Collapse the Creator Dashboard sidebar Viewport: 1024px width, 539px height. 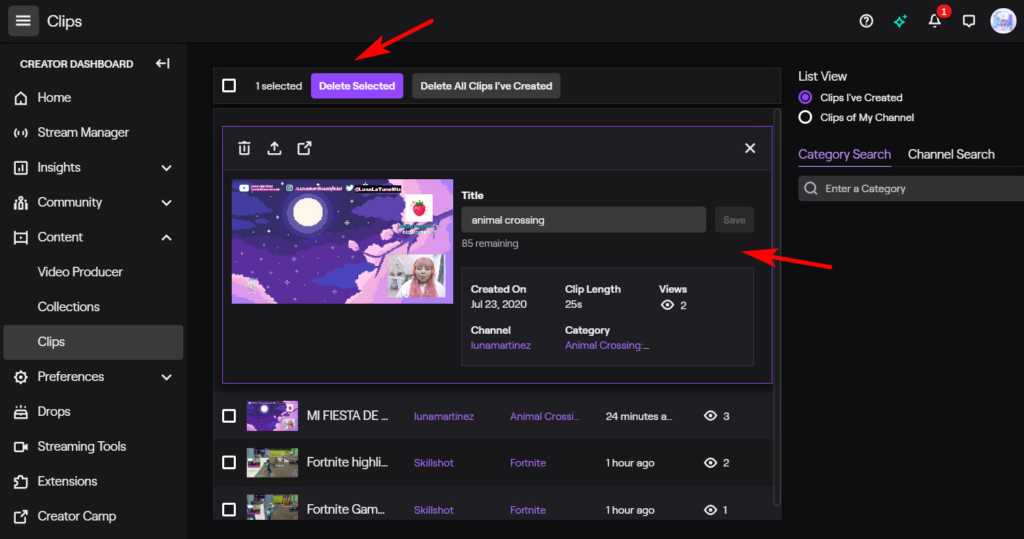click(163, 63)
